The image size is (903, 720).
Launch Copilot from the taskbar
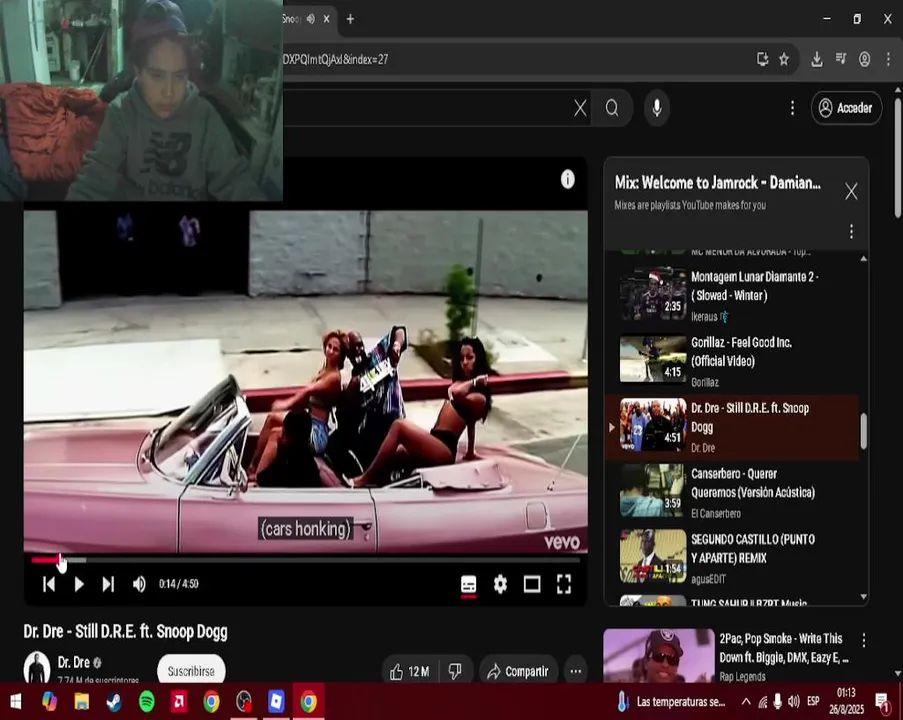[x=50, y=702]
